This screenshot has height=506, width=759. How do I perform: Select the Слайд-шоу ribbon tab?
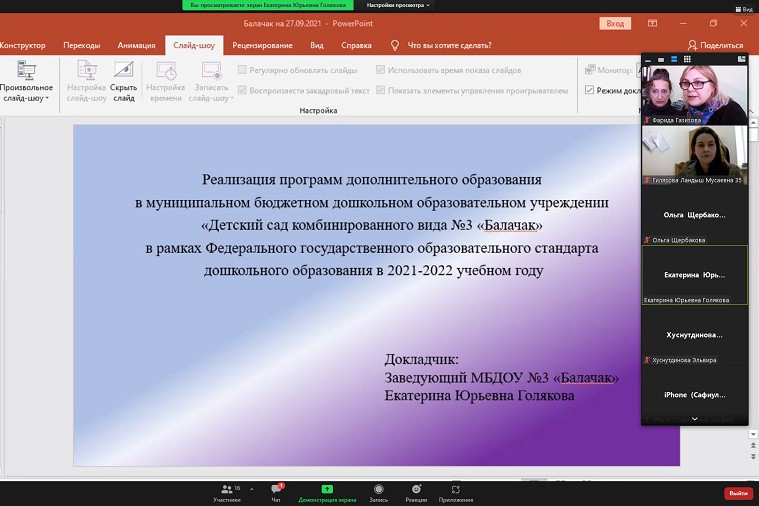(194, 45)
